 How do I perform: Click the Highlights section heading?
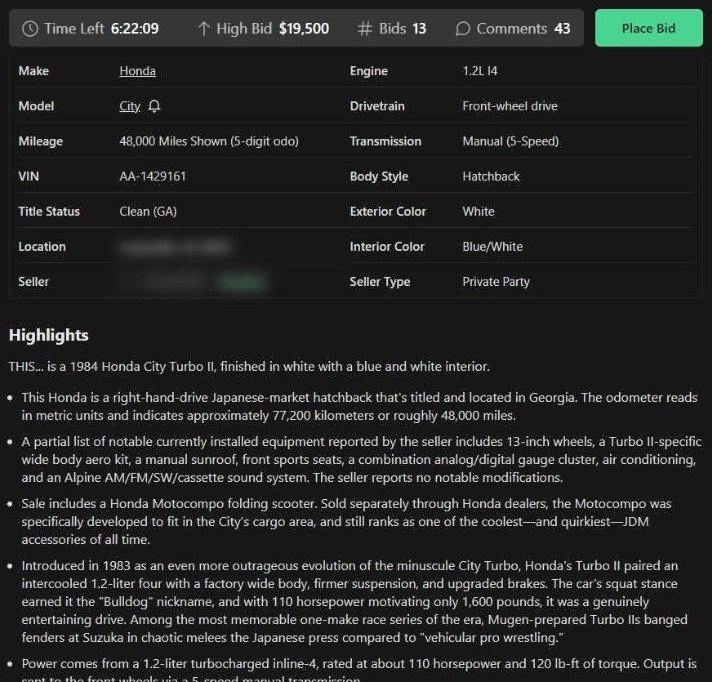(49, 335)
